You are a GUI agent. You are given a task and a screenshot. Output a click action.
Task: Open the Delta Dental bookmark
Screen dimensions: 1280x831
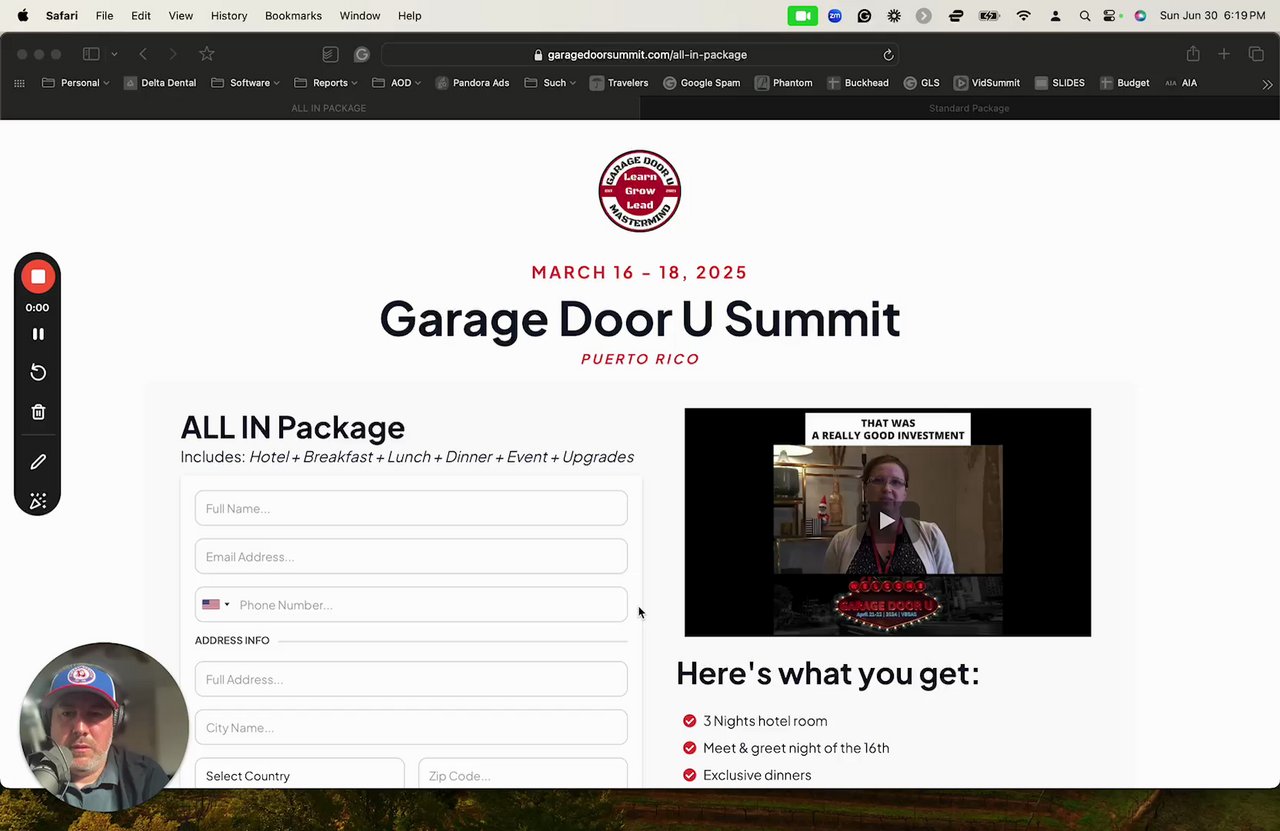click(x=160, y=83)
